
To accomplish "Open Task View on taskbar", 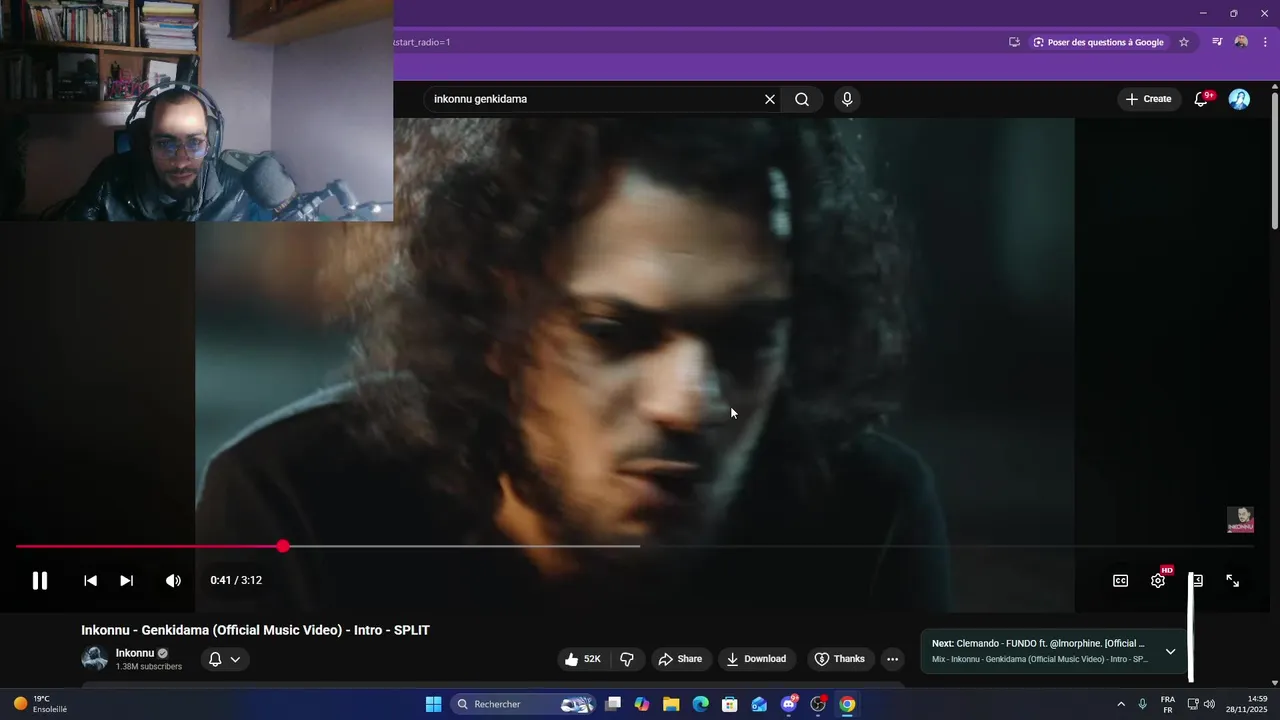I will click(613, 704).
